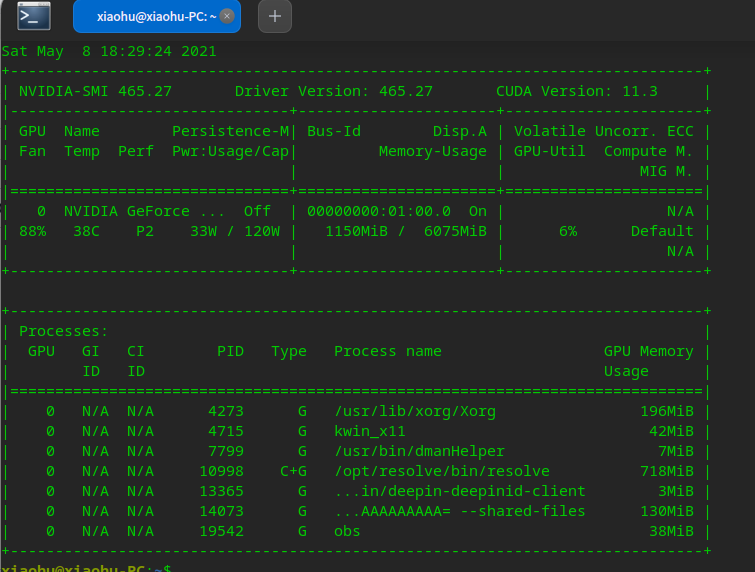755x572 pixels.
Task: Click the Driver Version 465.27 text
Action: [333, 91]
